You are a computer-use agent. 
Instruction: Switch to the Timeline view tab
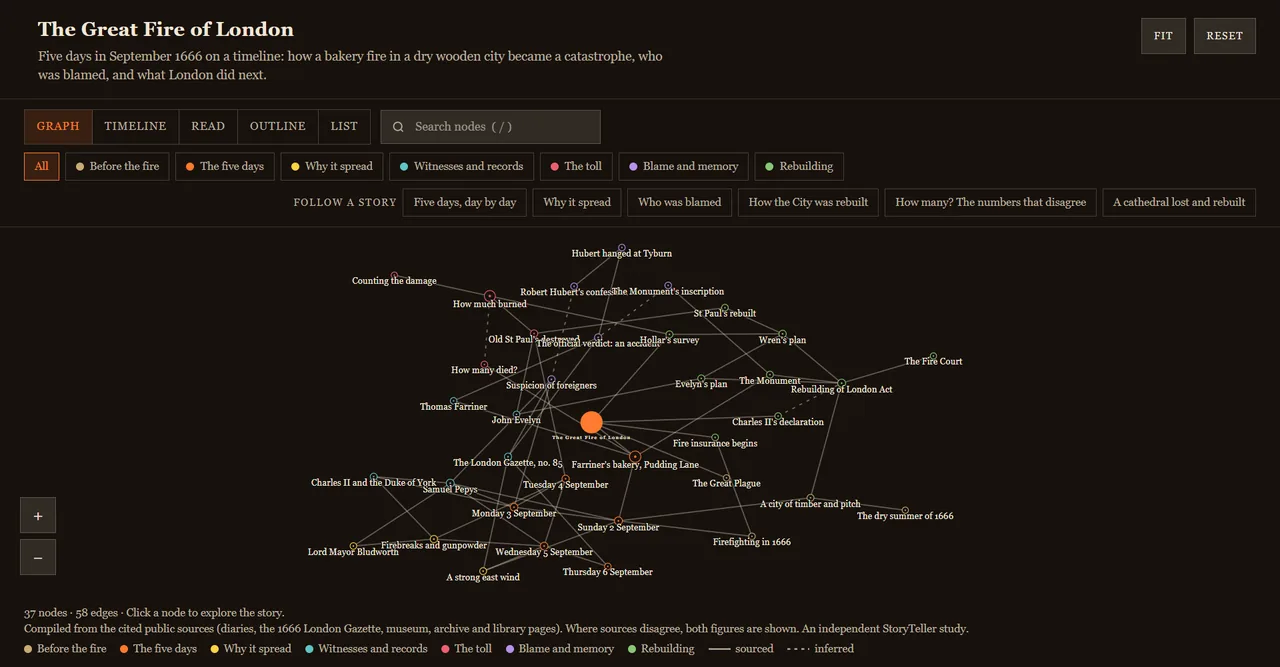click(x=135, y=127)
